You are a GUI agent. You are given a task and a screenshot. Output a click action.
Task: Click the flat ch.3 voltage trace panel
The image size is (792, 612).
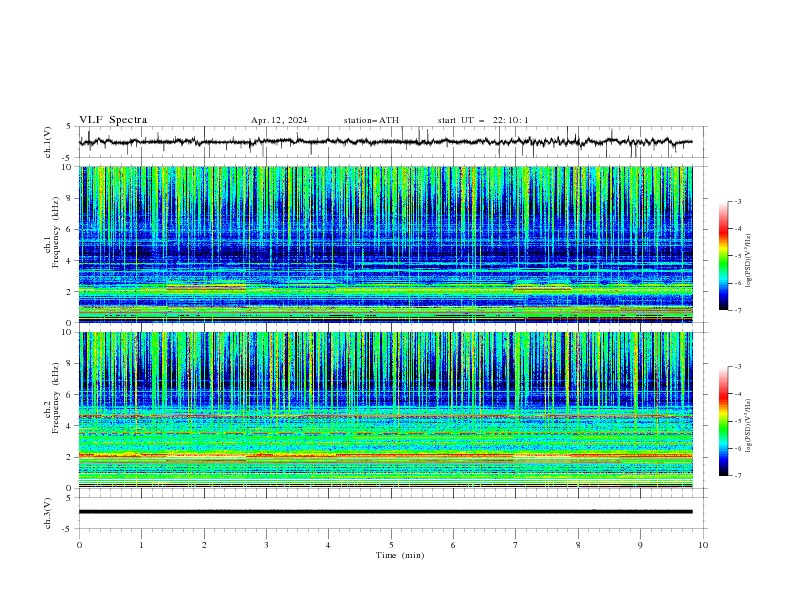tap(393, 513)
